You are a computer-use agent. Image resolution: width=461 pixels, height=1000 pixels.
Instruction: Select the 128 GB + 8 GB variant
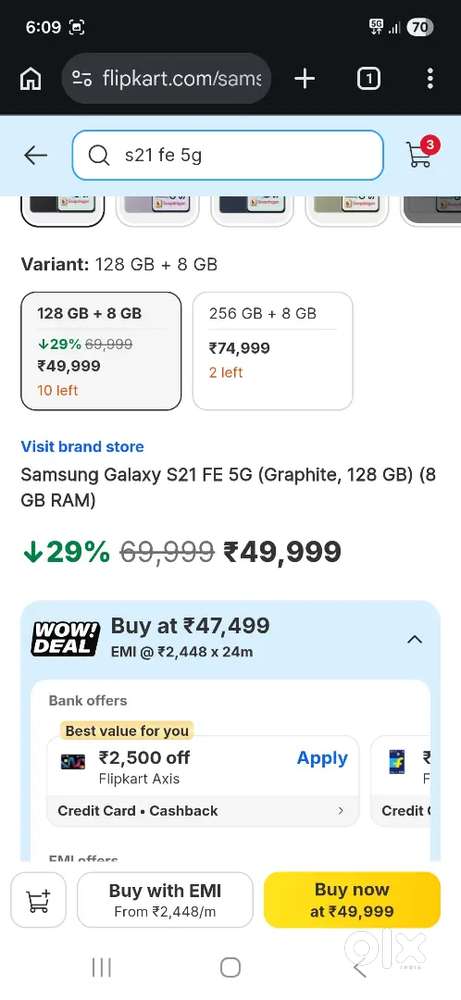[x=101, y=351]
